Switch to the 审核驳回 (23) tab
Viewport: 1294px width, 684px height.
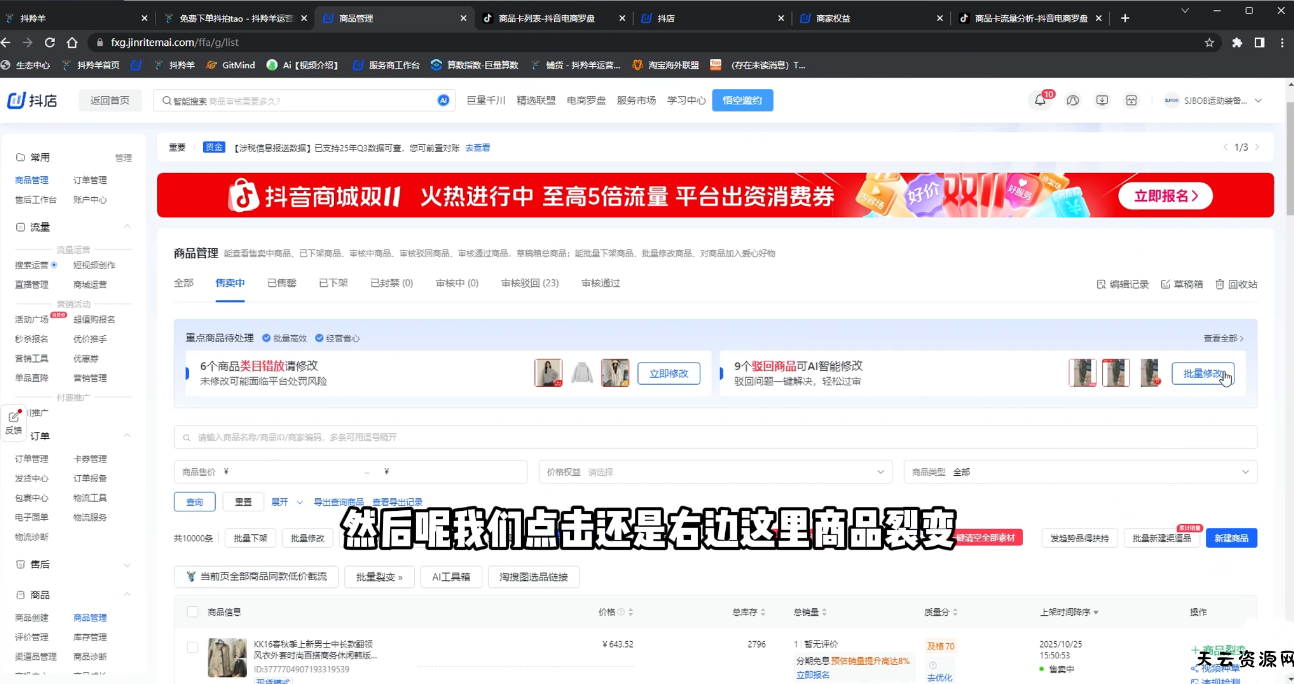point(529,283)
